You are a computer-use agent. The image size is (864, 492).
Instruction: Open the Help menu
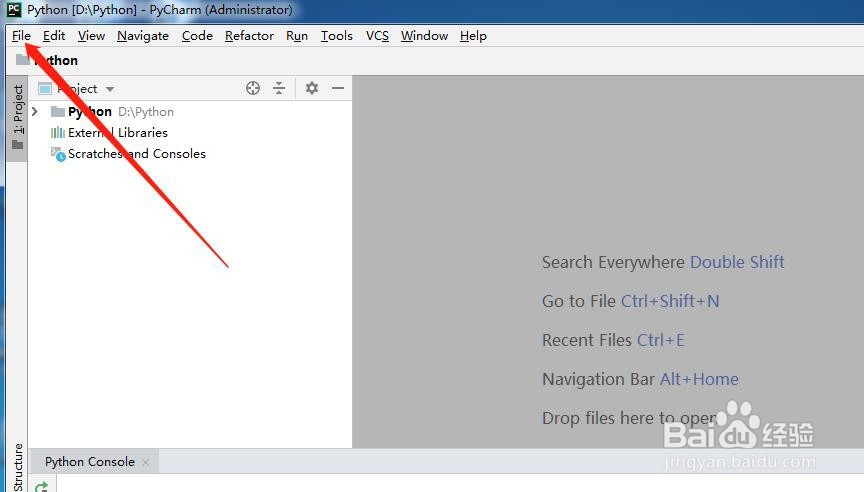[x=473, y=36]
